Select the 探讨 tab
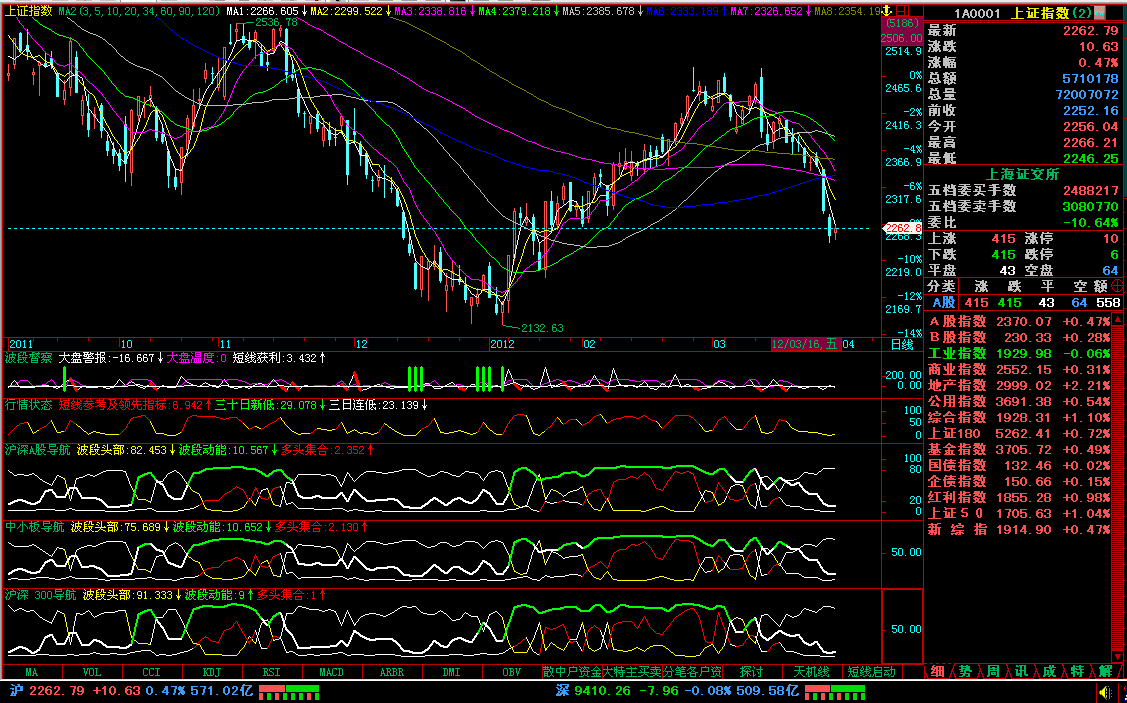1127x703 pixels. click(751, 672)
